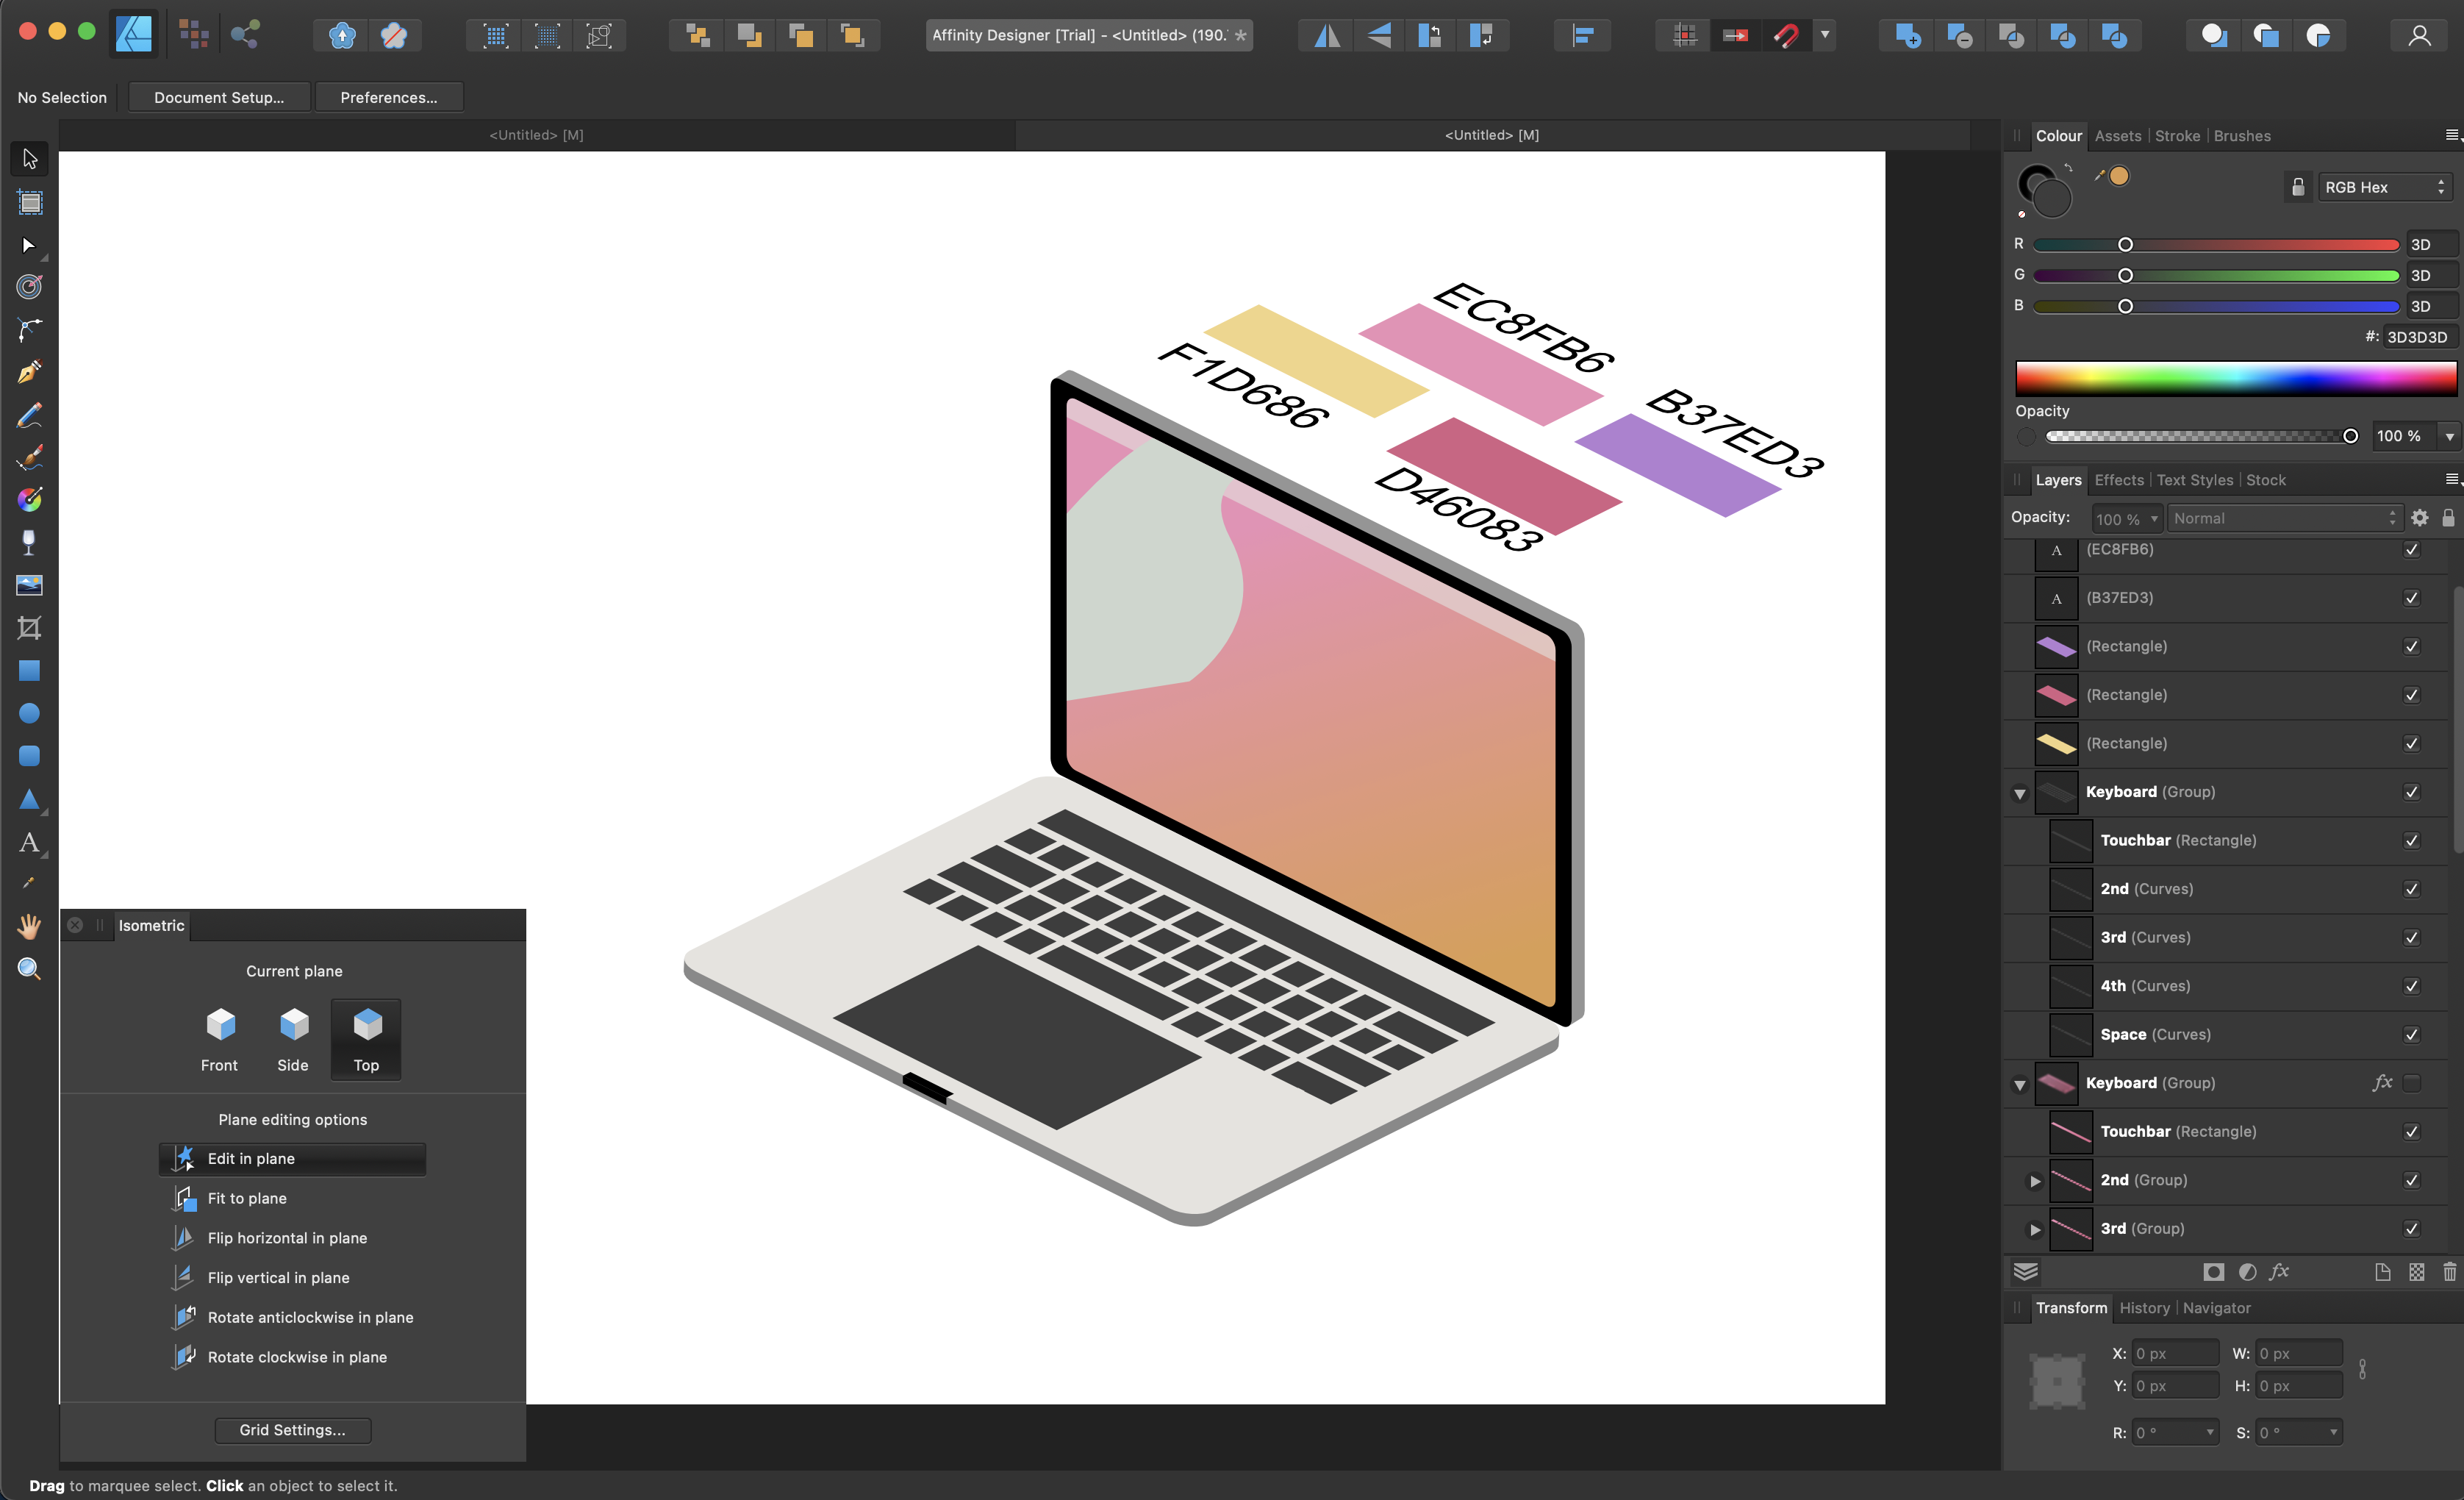Switch to the Brushes tab
The height and width of the screenshot is (1500, 2464).
(2241, 135)
